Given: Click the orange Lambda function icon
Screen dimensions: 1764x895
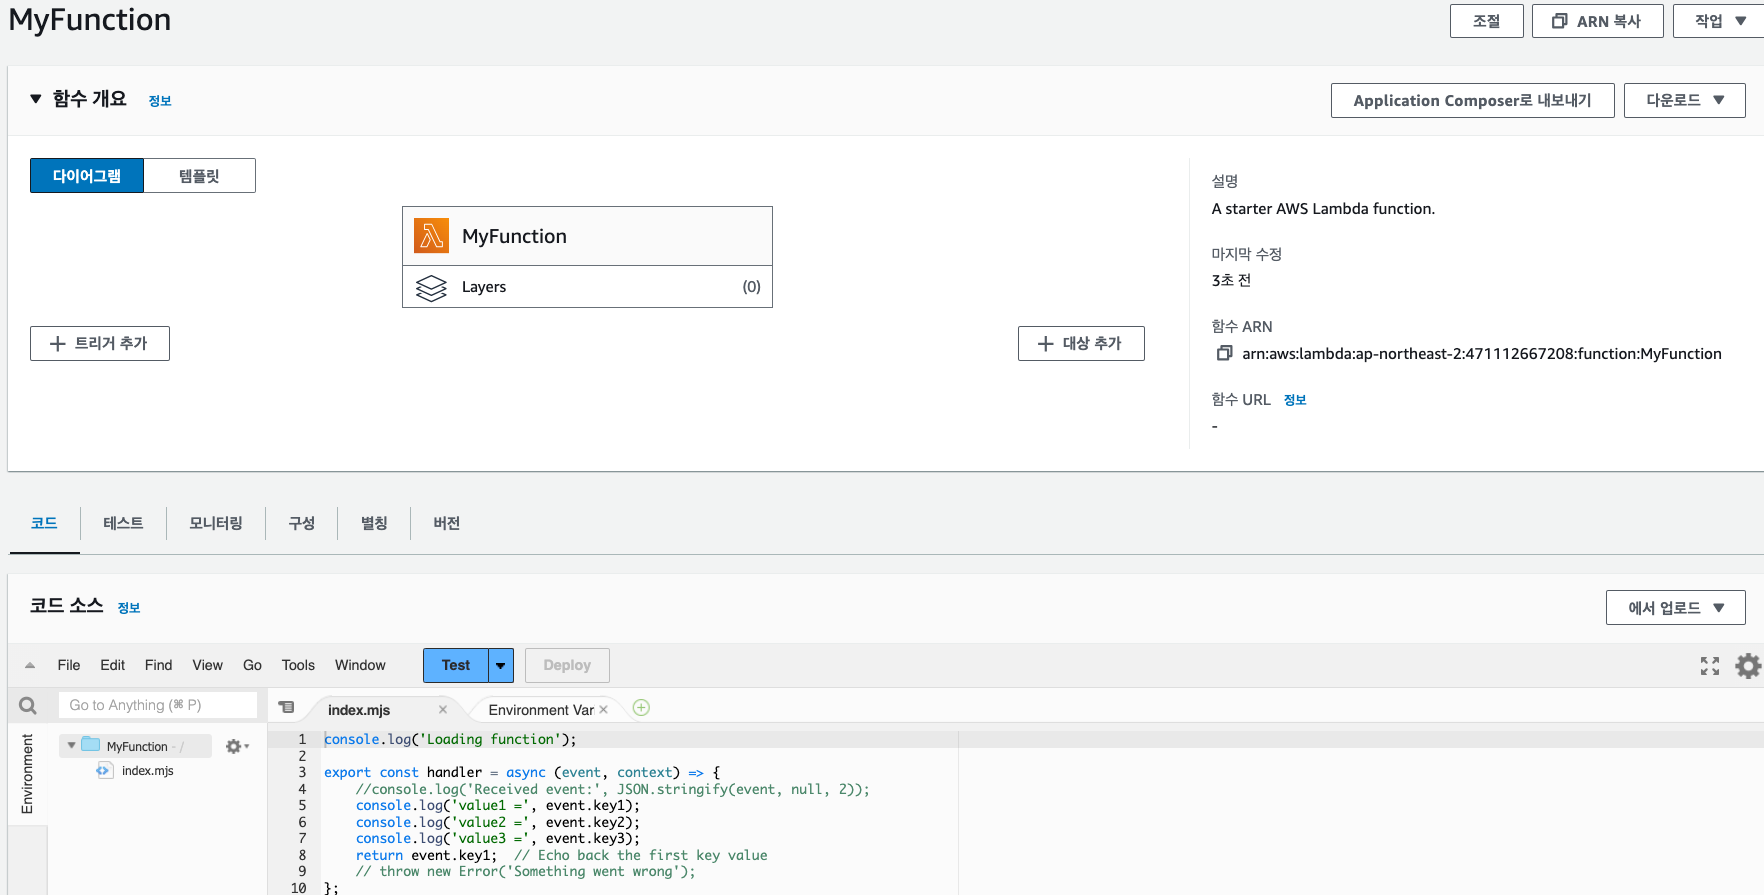Looking at the screenshot, I should pyautogui.click(x=432, y=236).
